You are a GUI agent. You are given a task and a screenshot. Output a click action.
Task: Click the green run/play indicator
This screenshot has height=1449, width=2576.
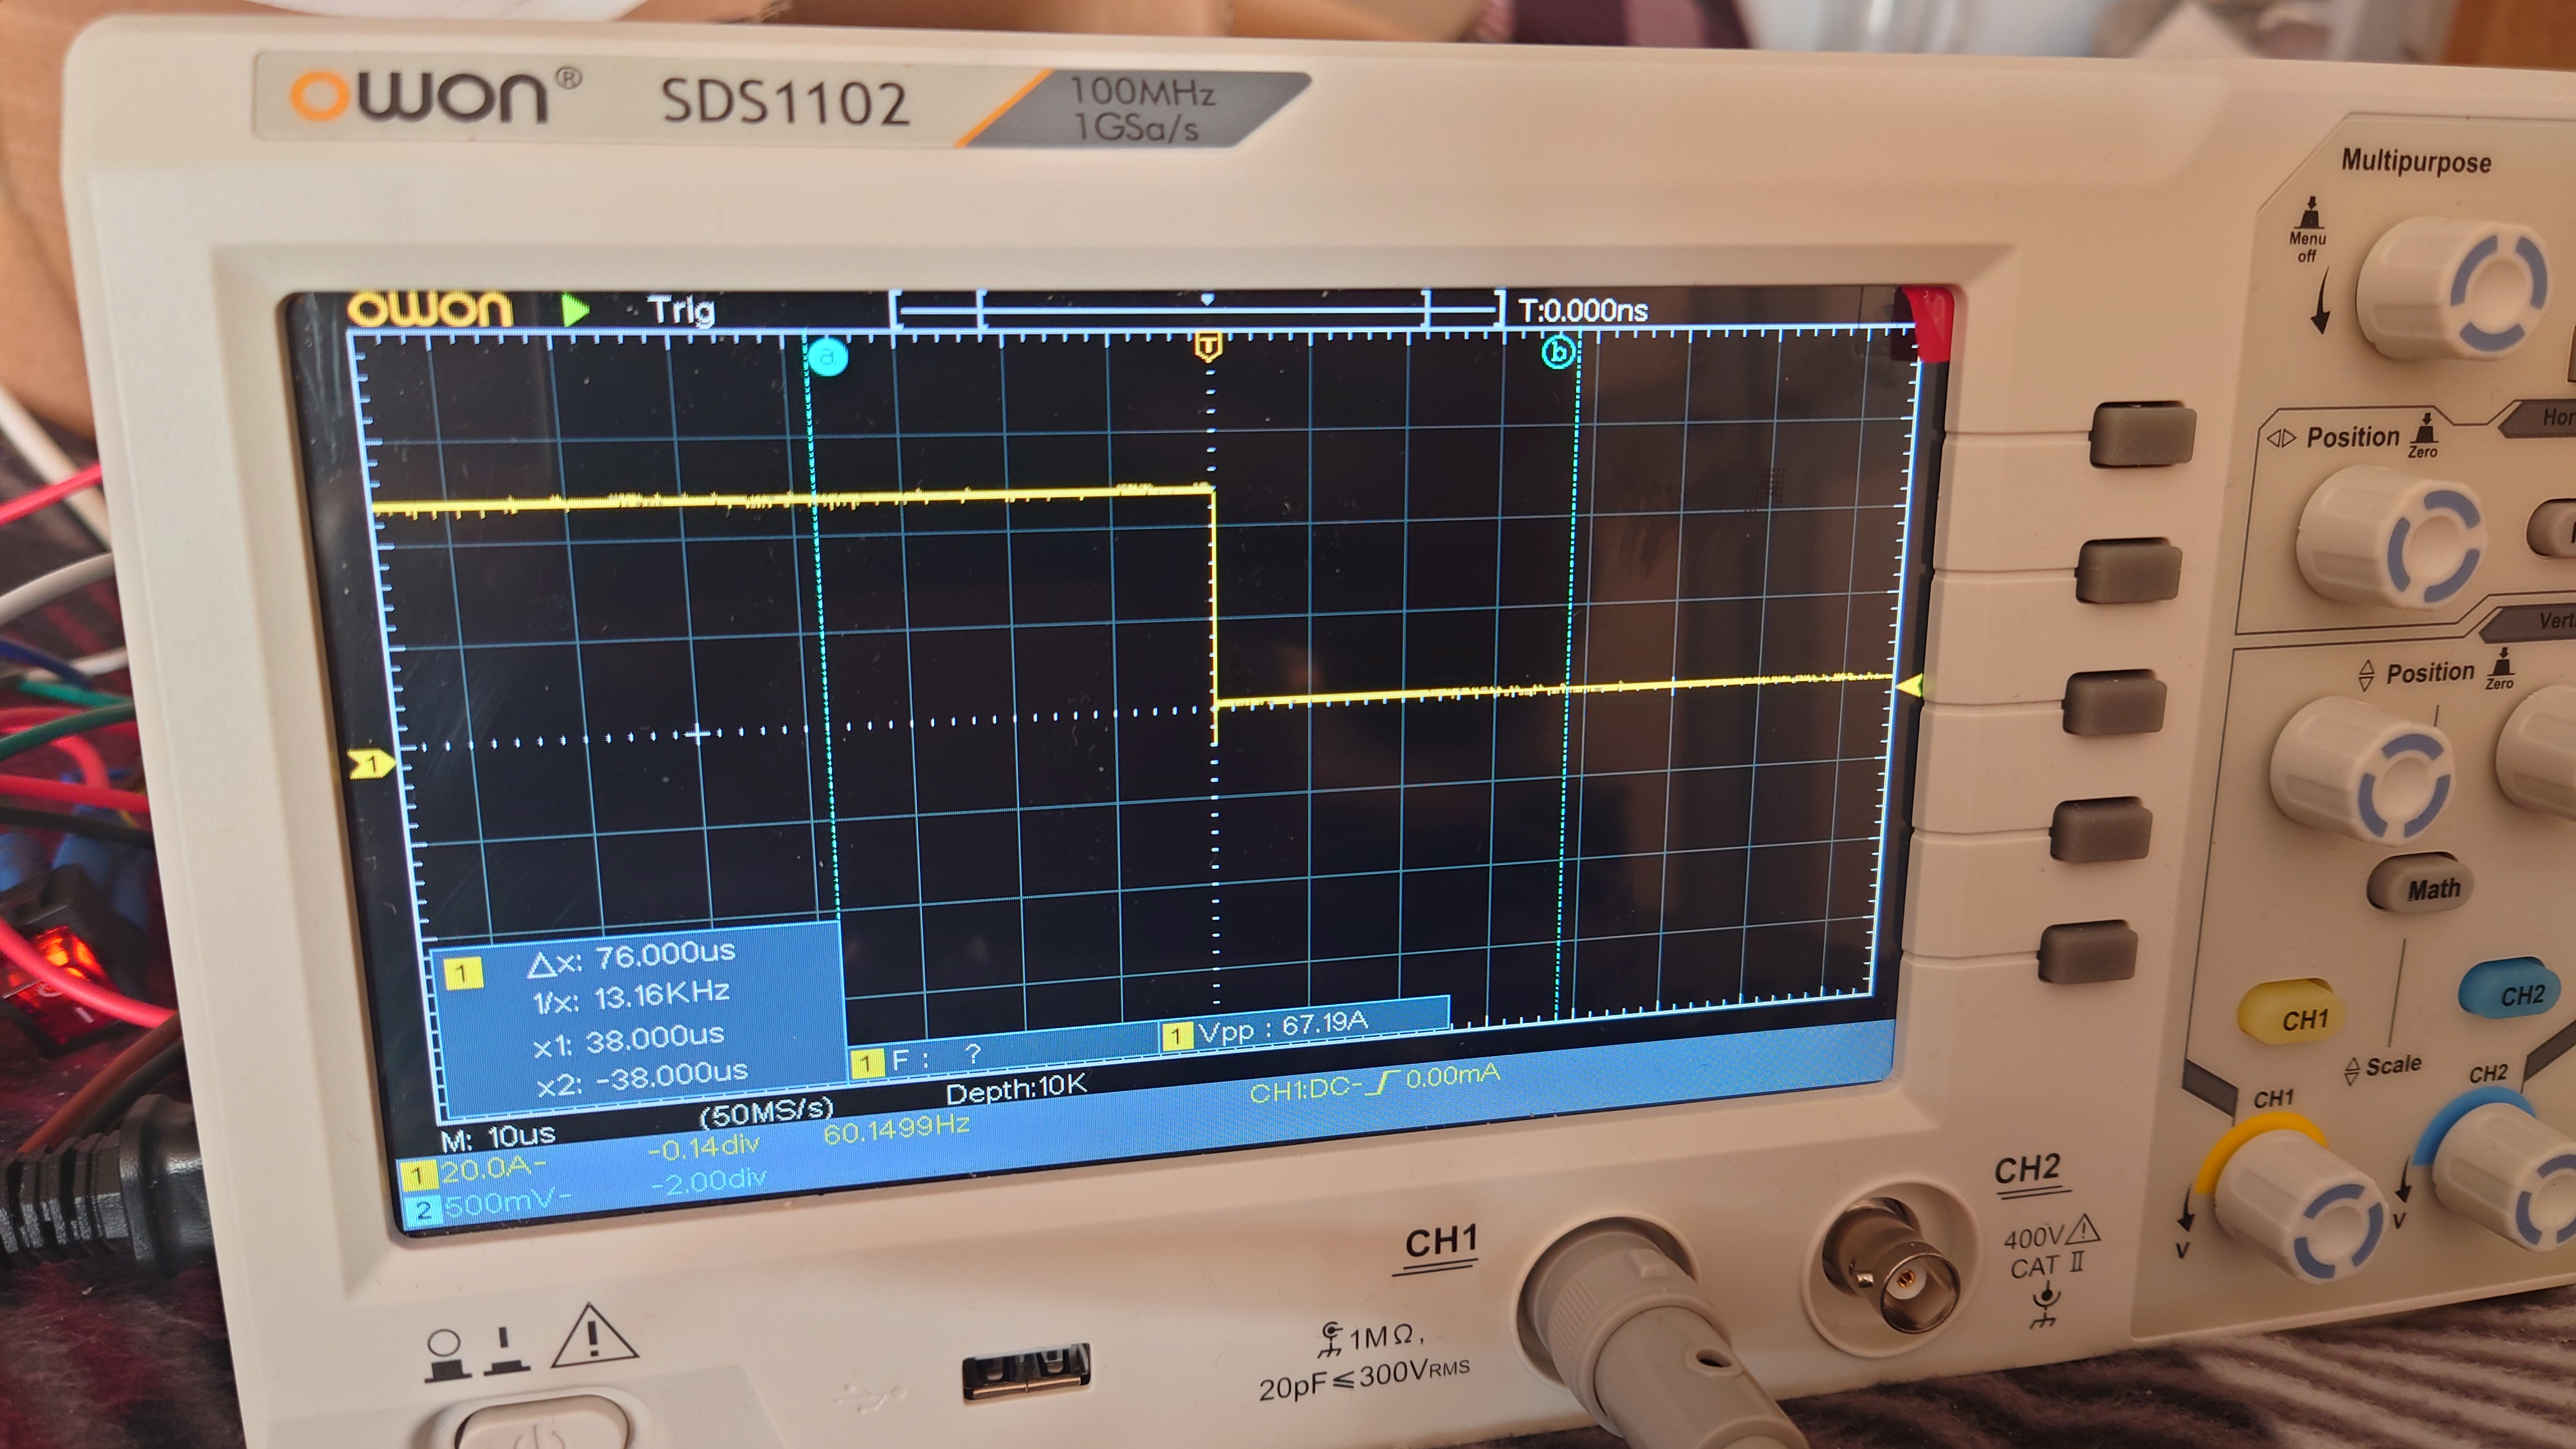click(x=574, y=310)
